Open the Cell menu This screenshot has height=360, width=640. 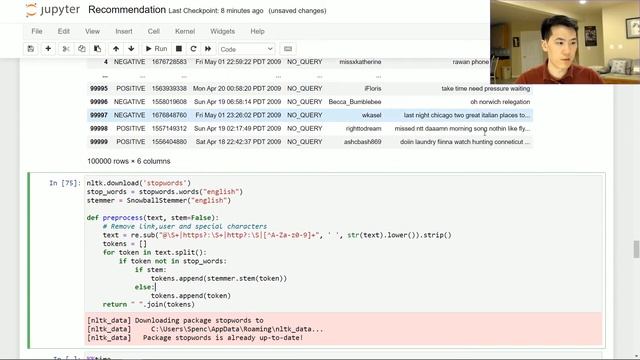click(x=153, y=31)
